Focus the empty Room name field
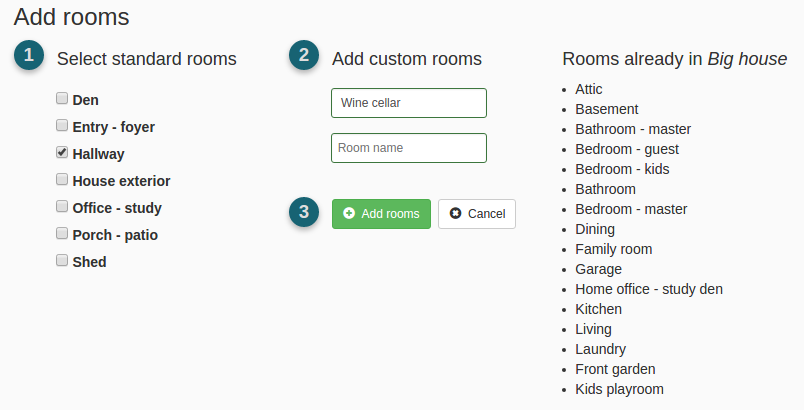Viewport: 804px width, 410px height. [x=409, y=148]
